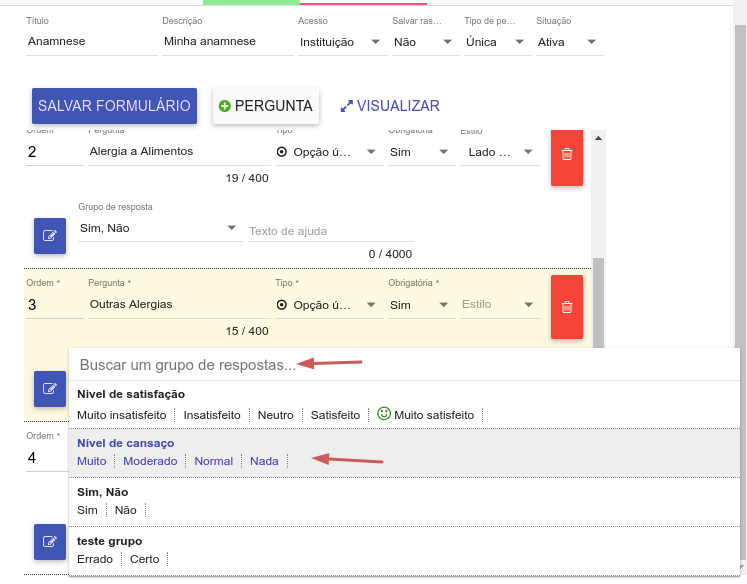The width and height of the screenshot is (747, 584).
Task: Select teste grupo answer group
Action: click(404, 551)
